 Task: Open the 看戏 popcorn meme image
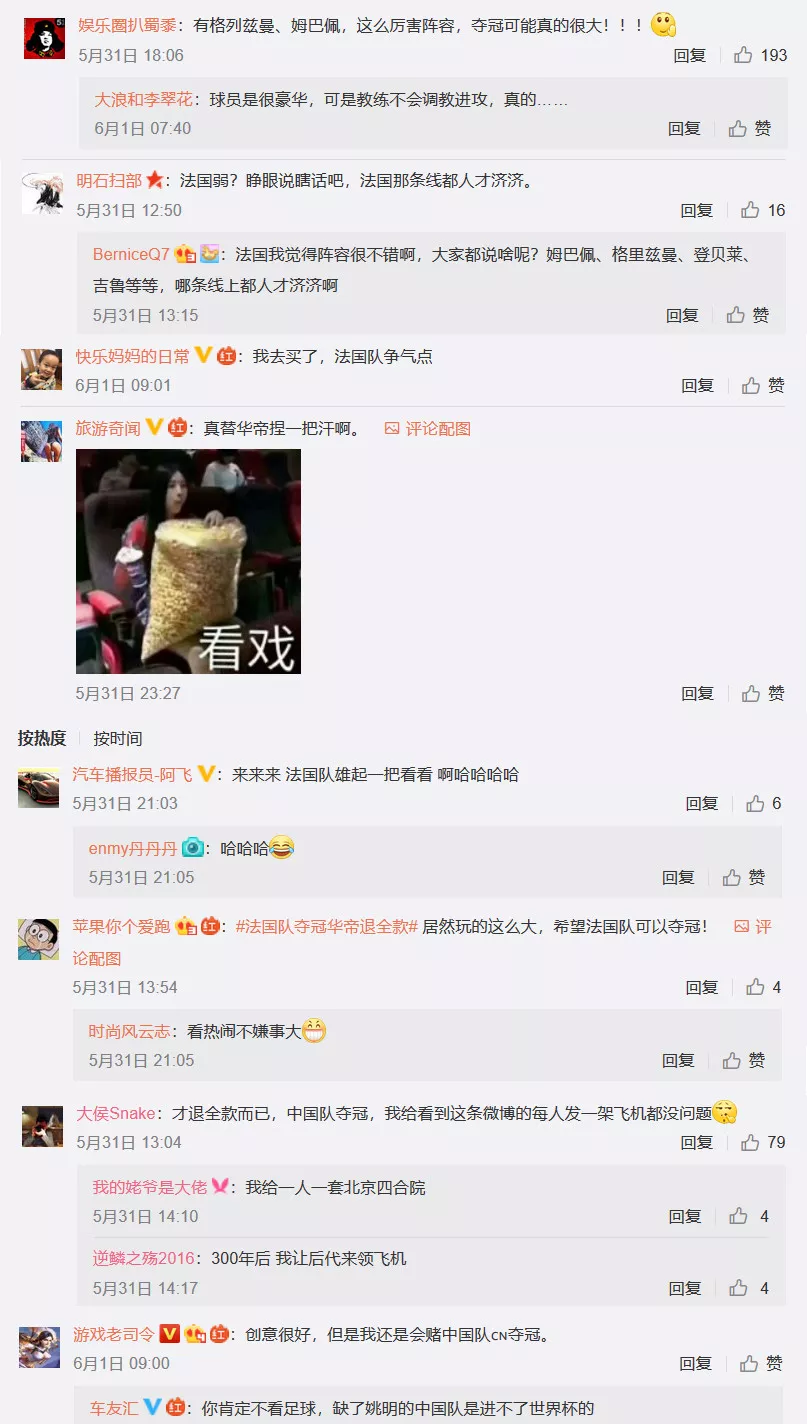(188, 561)
